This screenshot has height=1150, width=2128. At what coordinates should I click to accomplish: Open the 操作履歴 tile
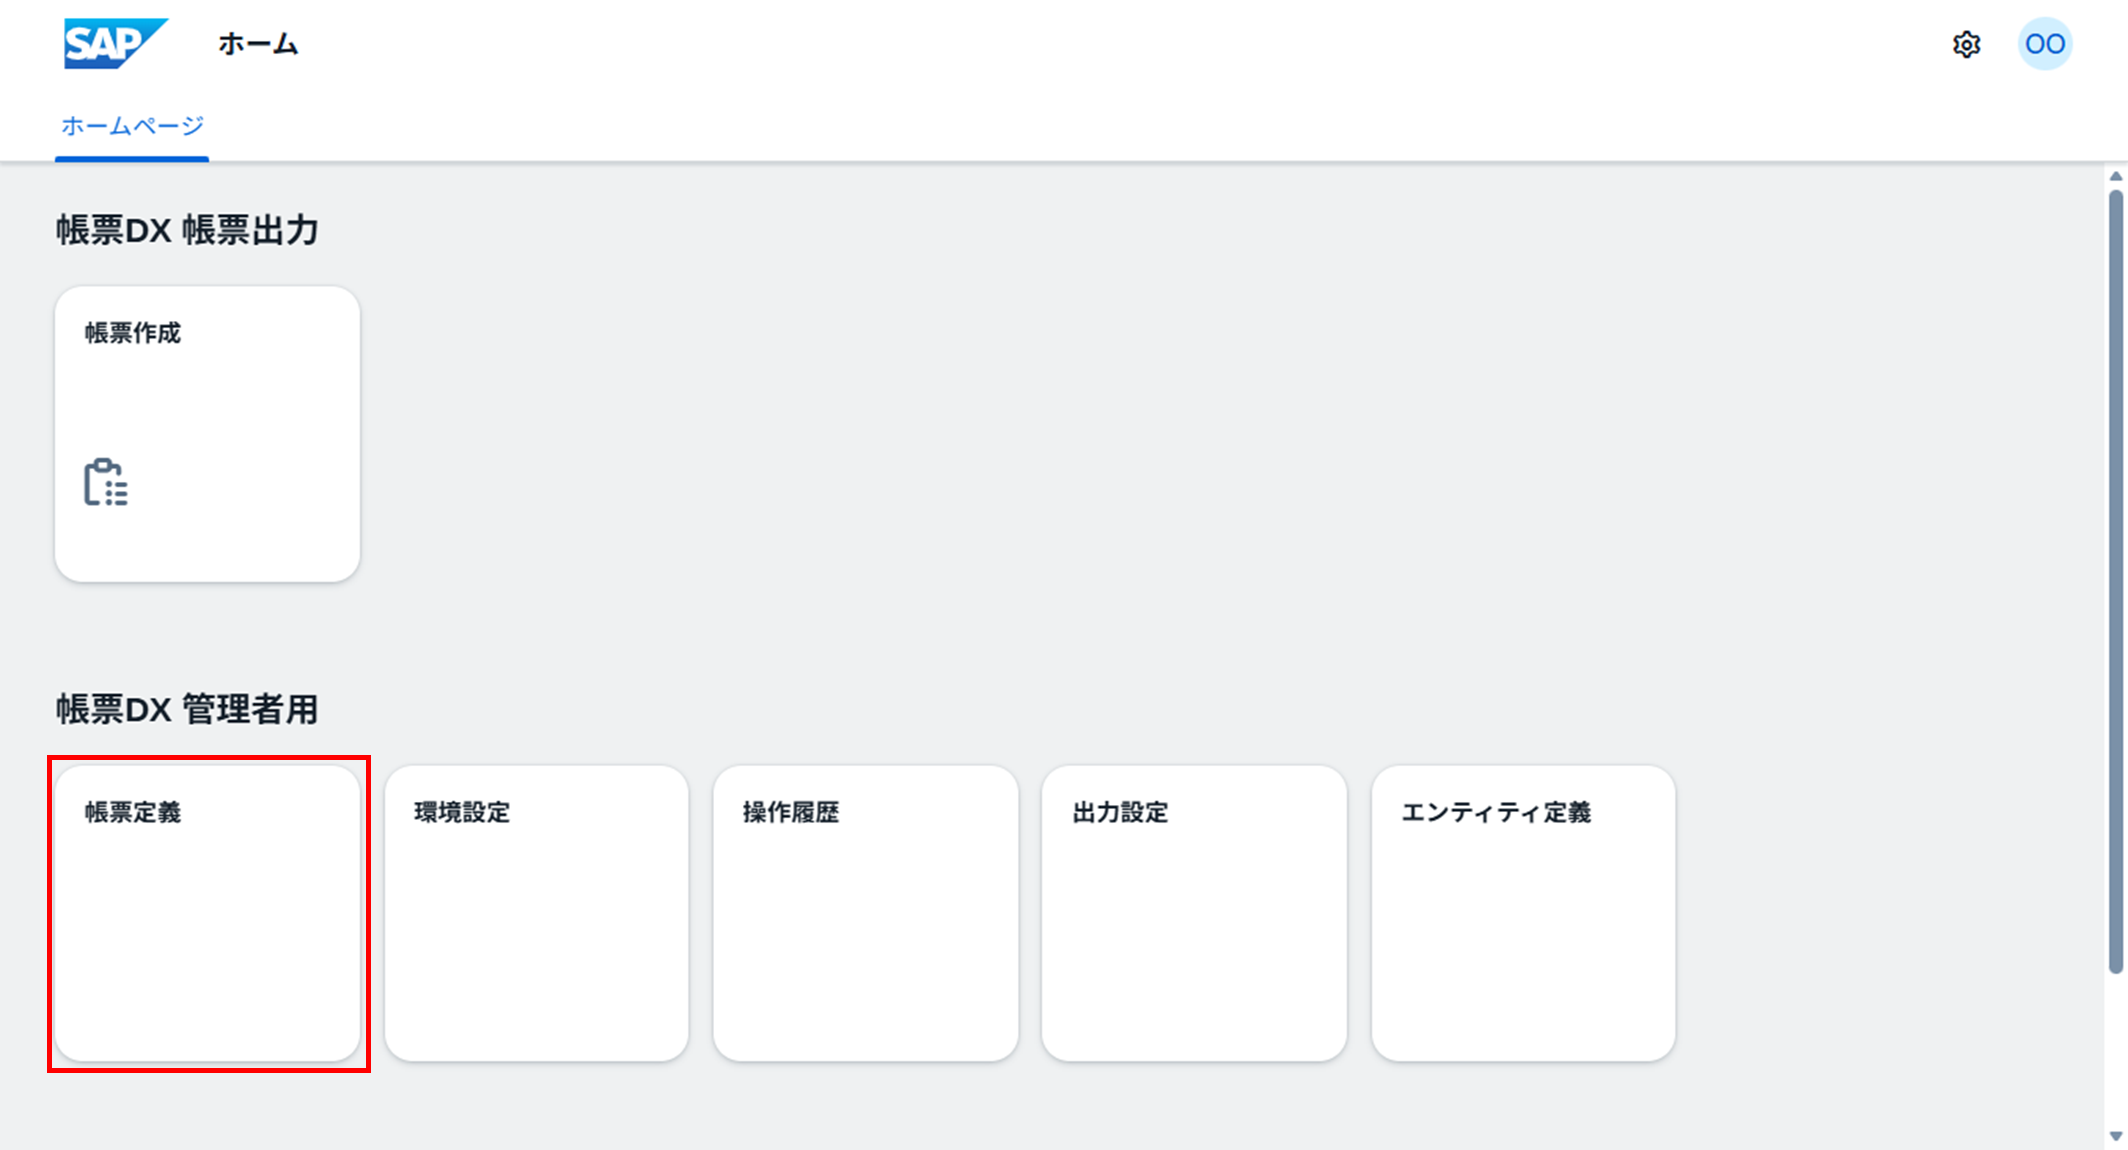pos(866,913)
